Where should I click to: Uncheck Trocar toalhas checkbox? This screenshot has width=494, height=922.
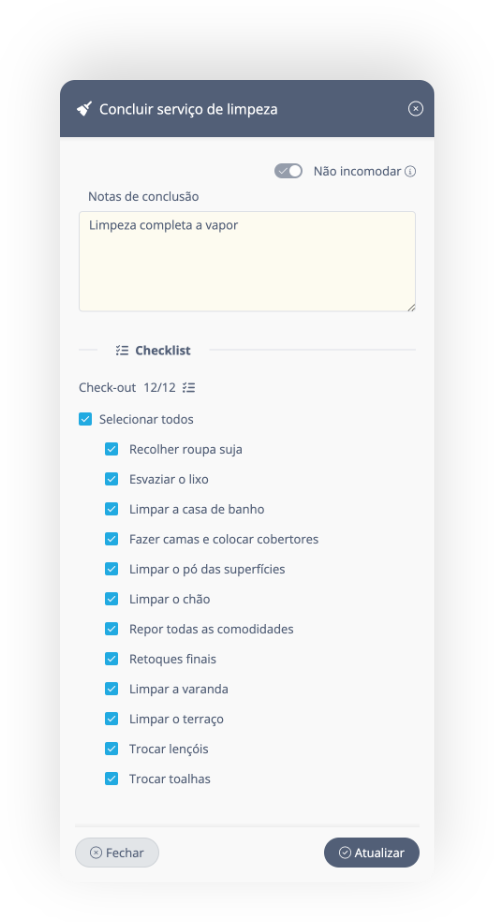(x=111, y=779)
